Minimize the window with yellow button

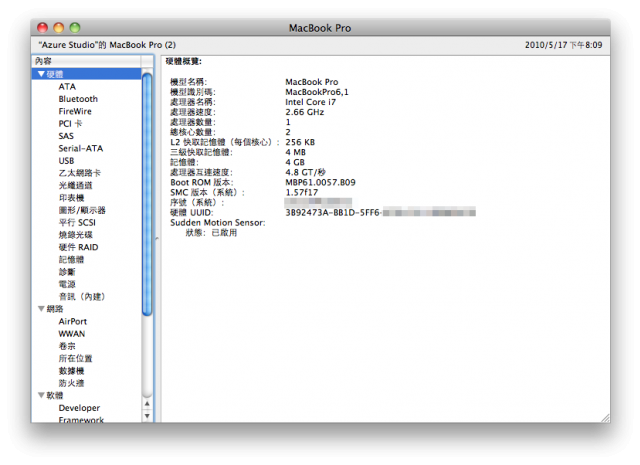(x=59, y=27)
